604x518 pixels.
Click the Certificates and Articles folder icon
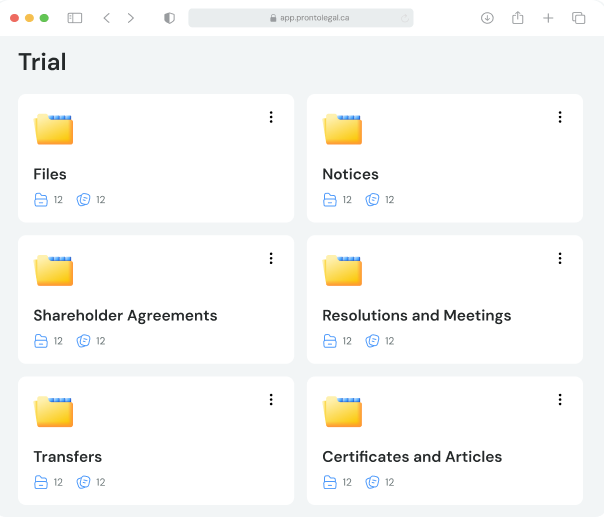(342, 412)
